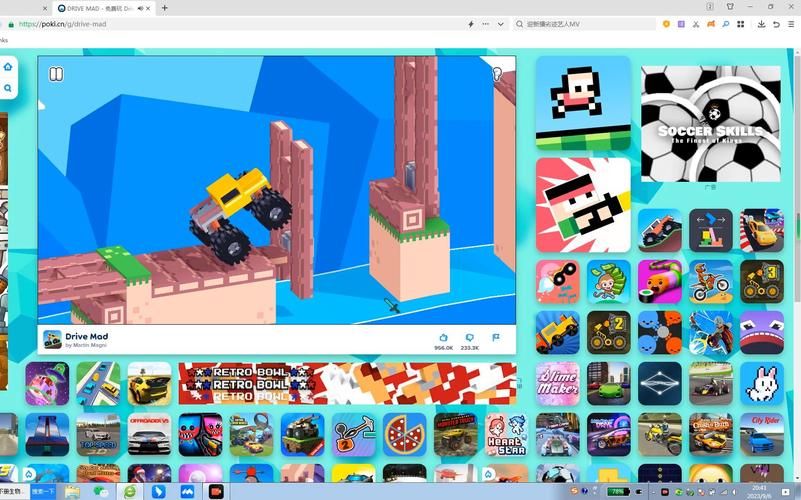Open the City Rider game
Viewport: 801px width, 500px height.
pyautogui.click(x=762, y=435)
